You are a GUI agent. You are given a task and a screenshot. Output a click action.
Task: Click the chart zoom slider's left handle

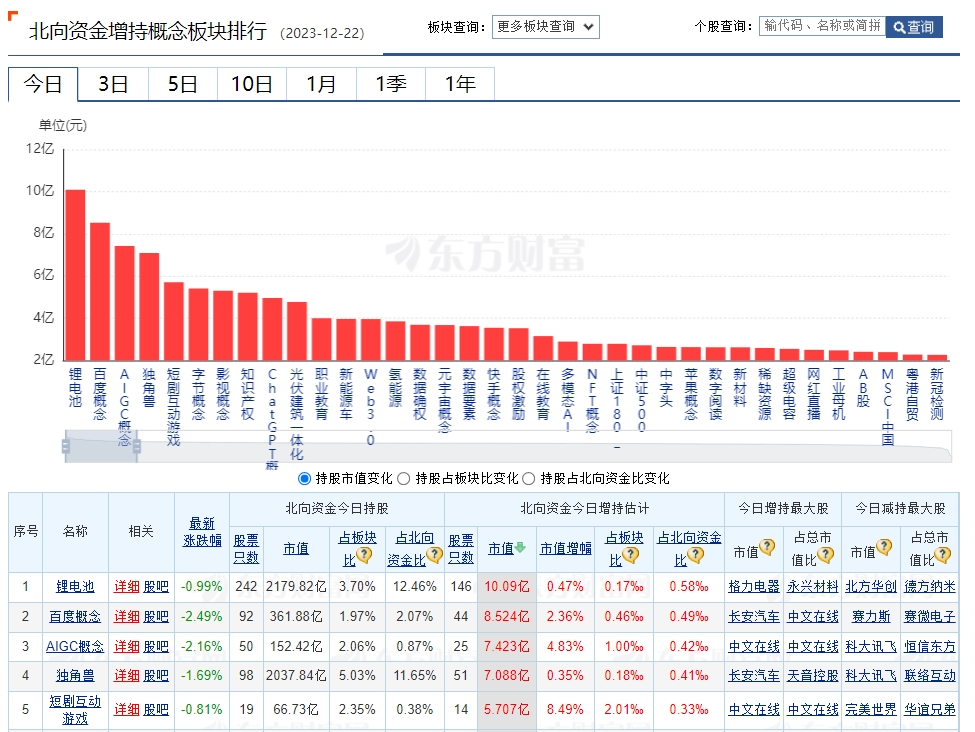[66, 447]
